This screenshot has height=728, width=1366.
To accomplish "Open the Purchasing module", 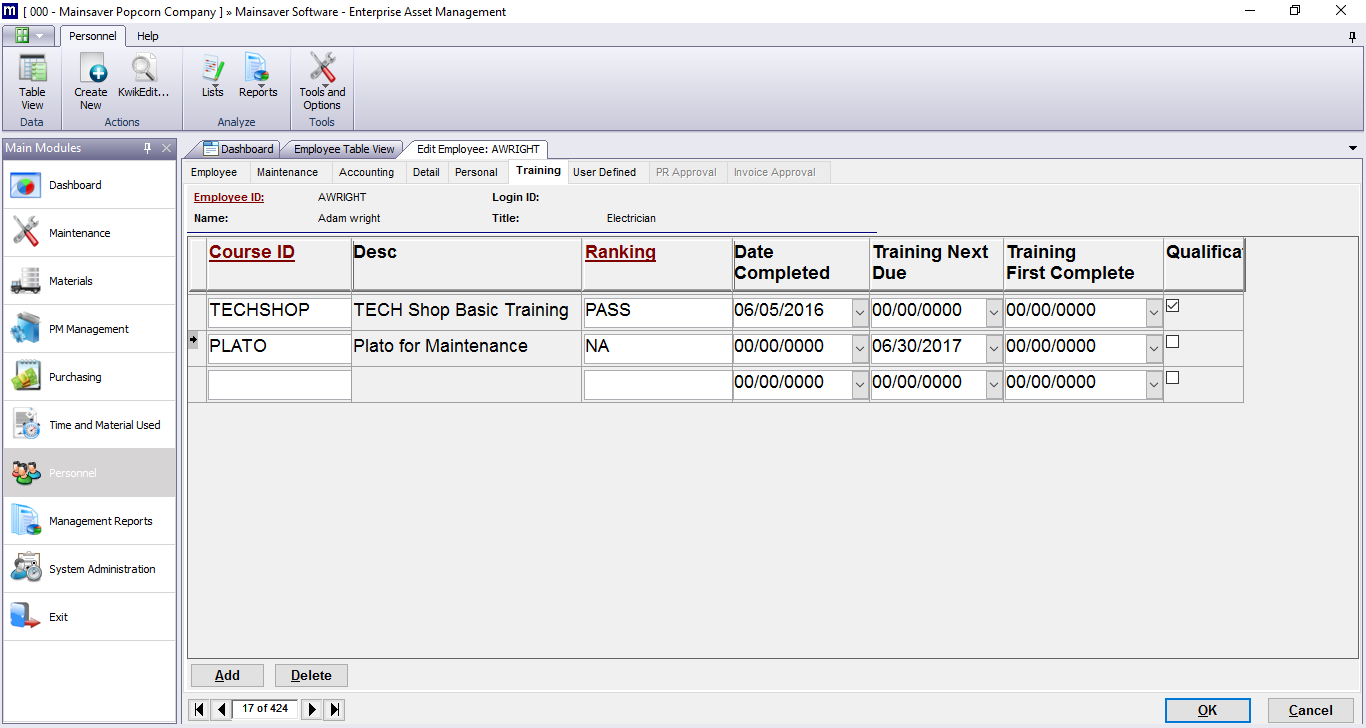I will coord(88,376).
